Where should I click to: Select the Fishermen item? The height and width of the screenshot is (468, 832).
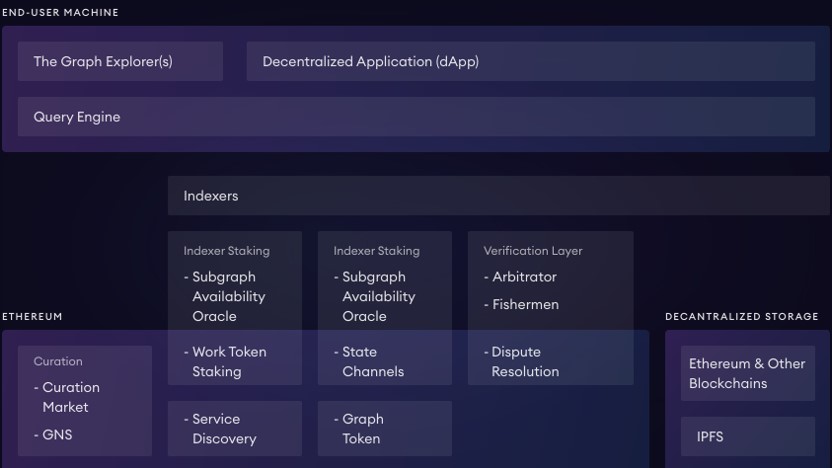pos(521,305)
